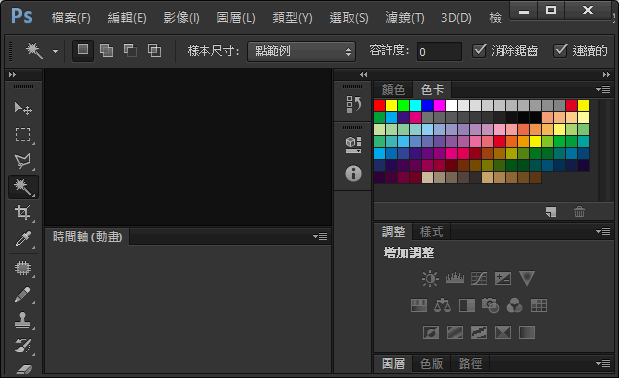Open the 3D properties panel icon
This screenshot has height=378, width=619.
(x=353, y=145)
